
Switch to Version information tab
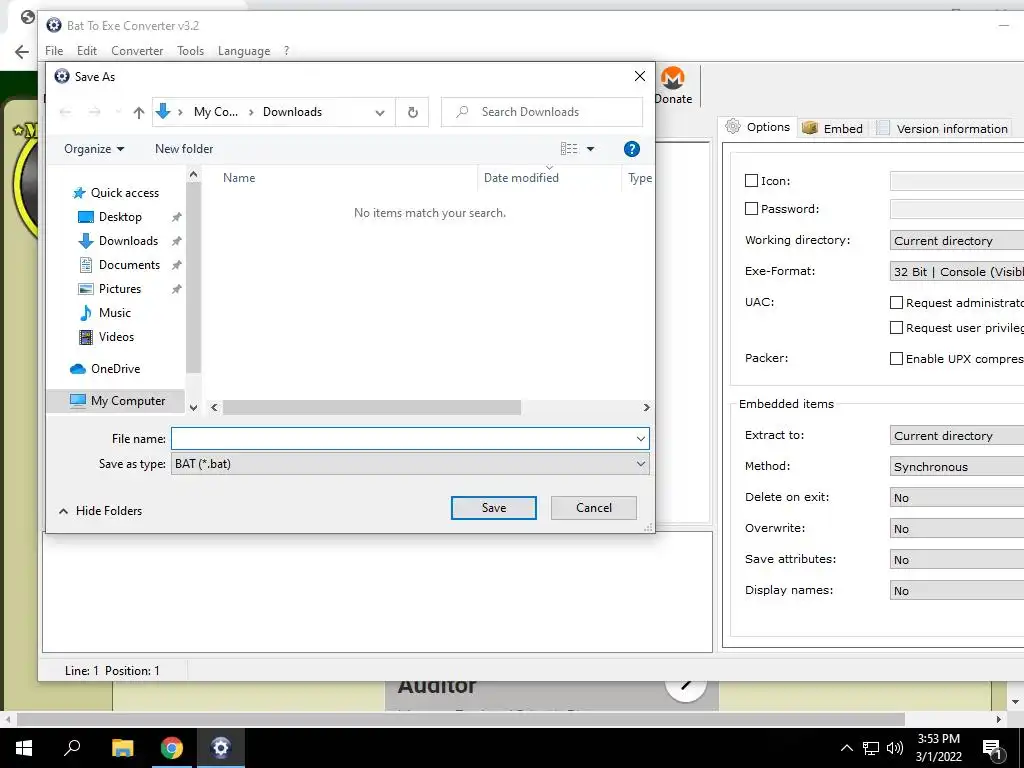coord(942,128)
